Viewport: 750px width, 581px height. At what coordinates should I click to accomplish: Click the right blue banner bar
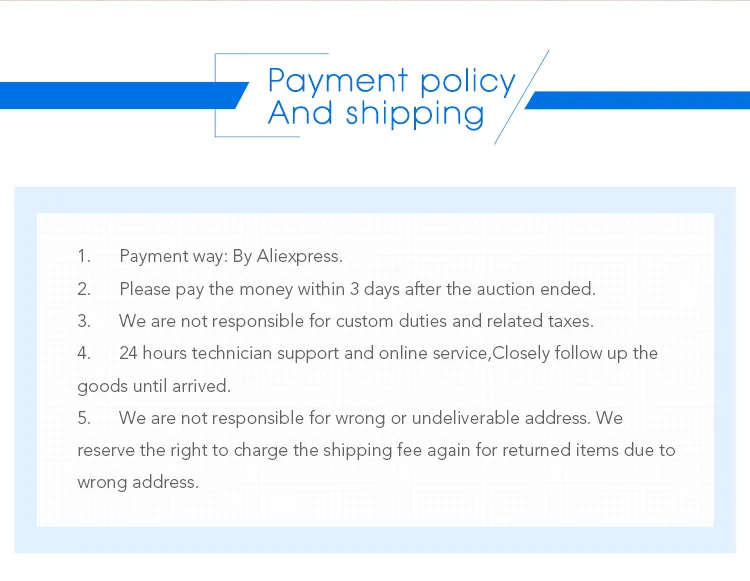click(x=638, y=100)
